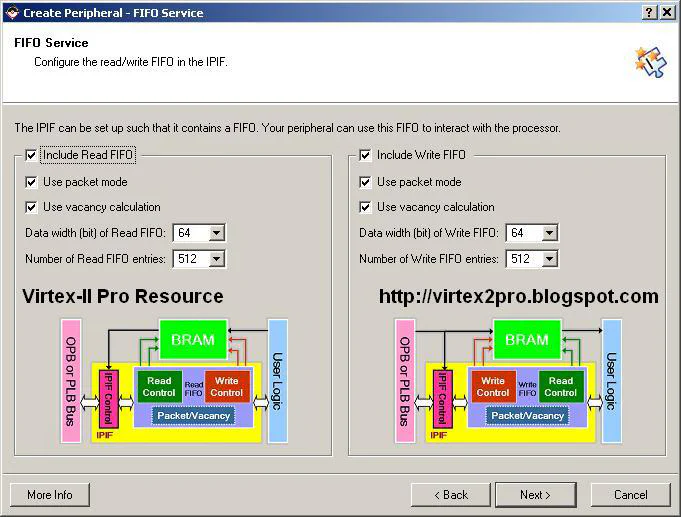681x517 pixels.
Task: Toggle the Include Read FIFO checkbox
Action: [32, 155]
